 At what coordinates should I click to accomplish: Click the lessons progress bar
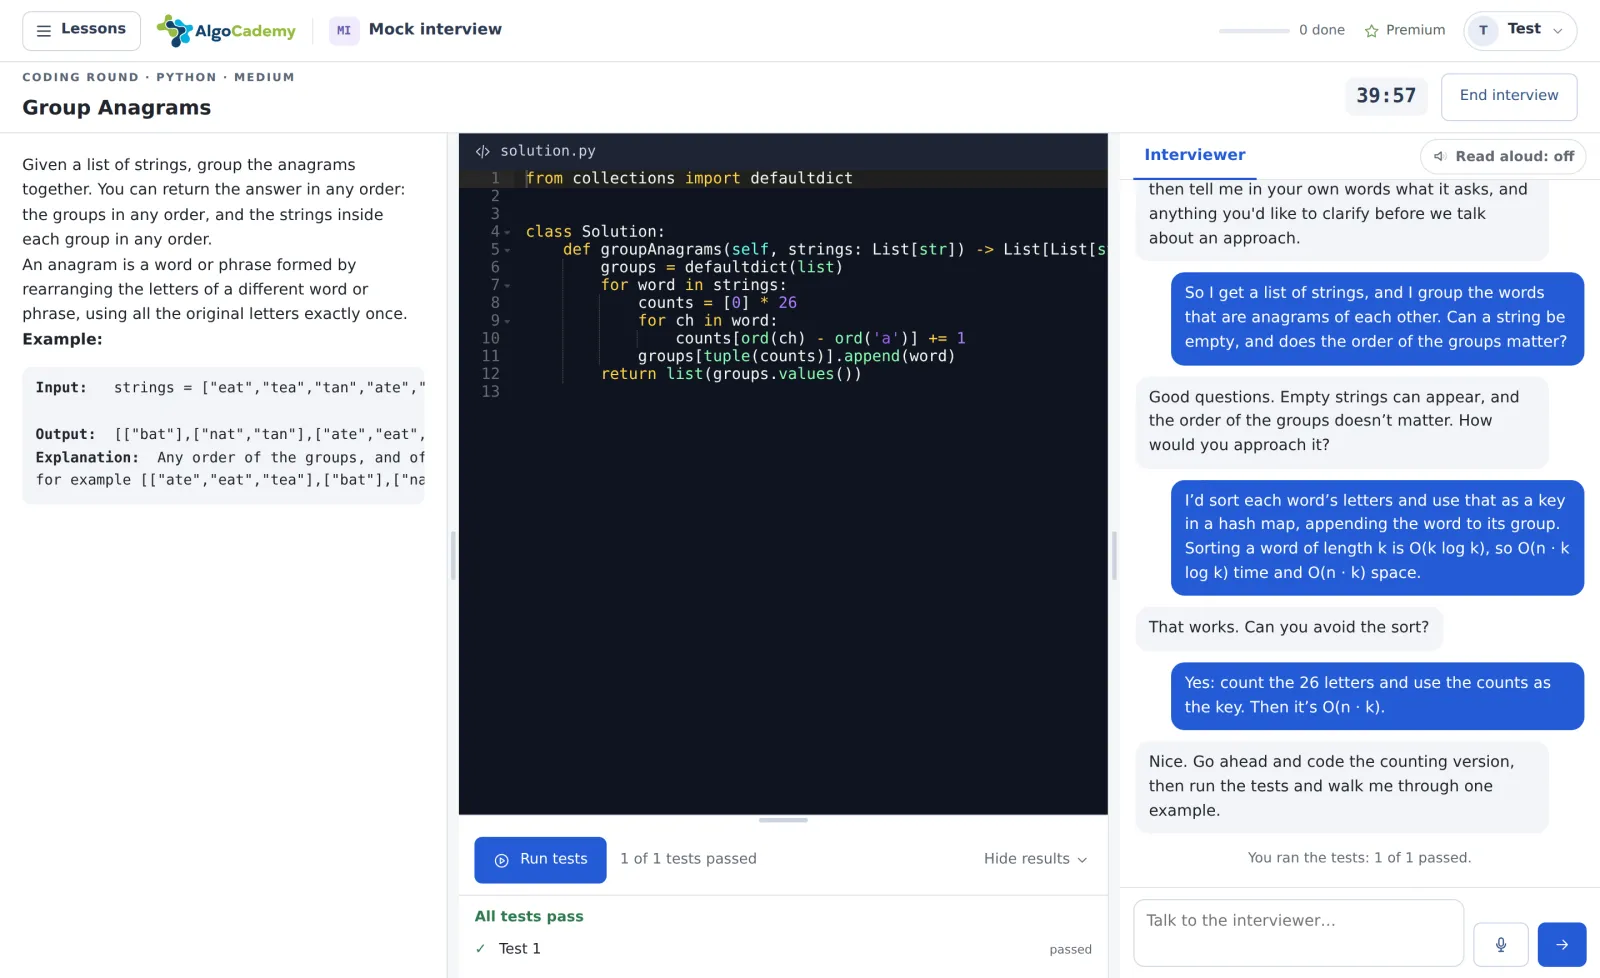1254,31
